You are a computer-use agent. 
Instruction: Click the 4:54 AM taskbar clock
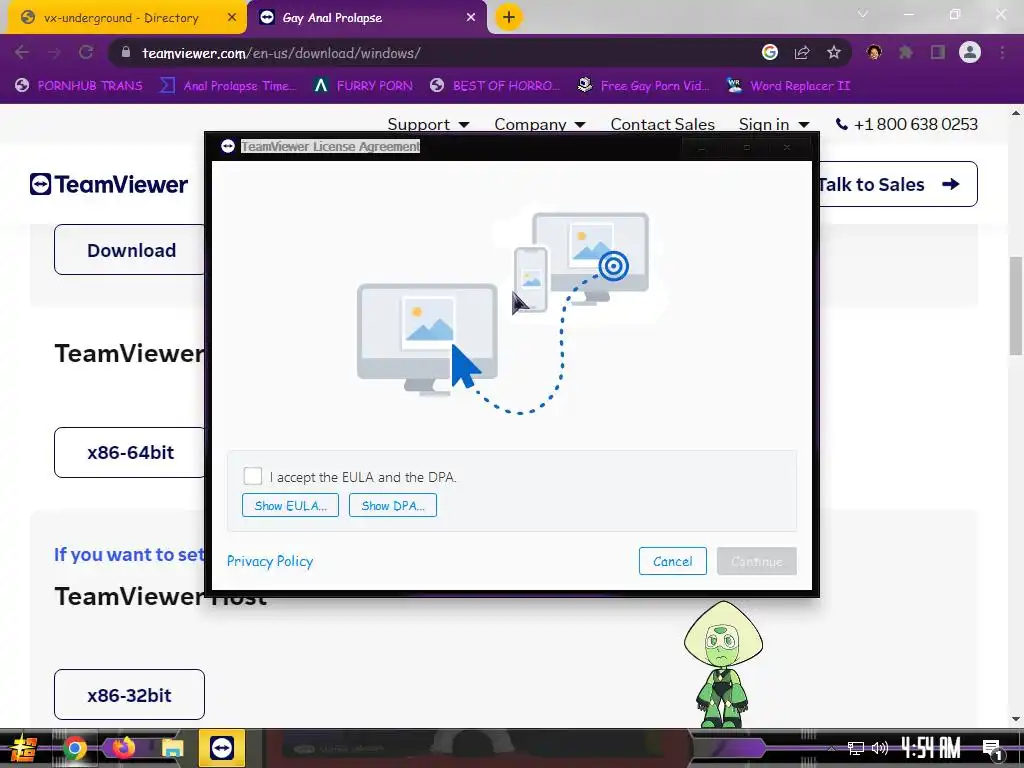[931, 748]
